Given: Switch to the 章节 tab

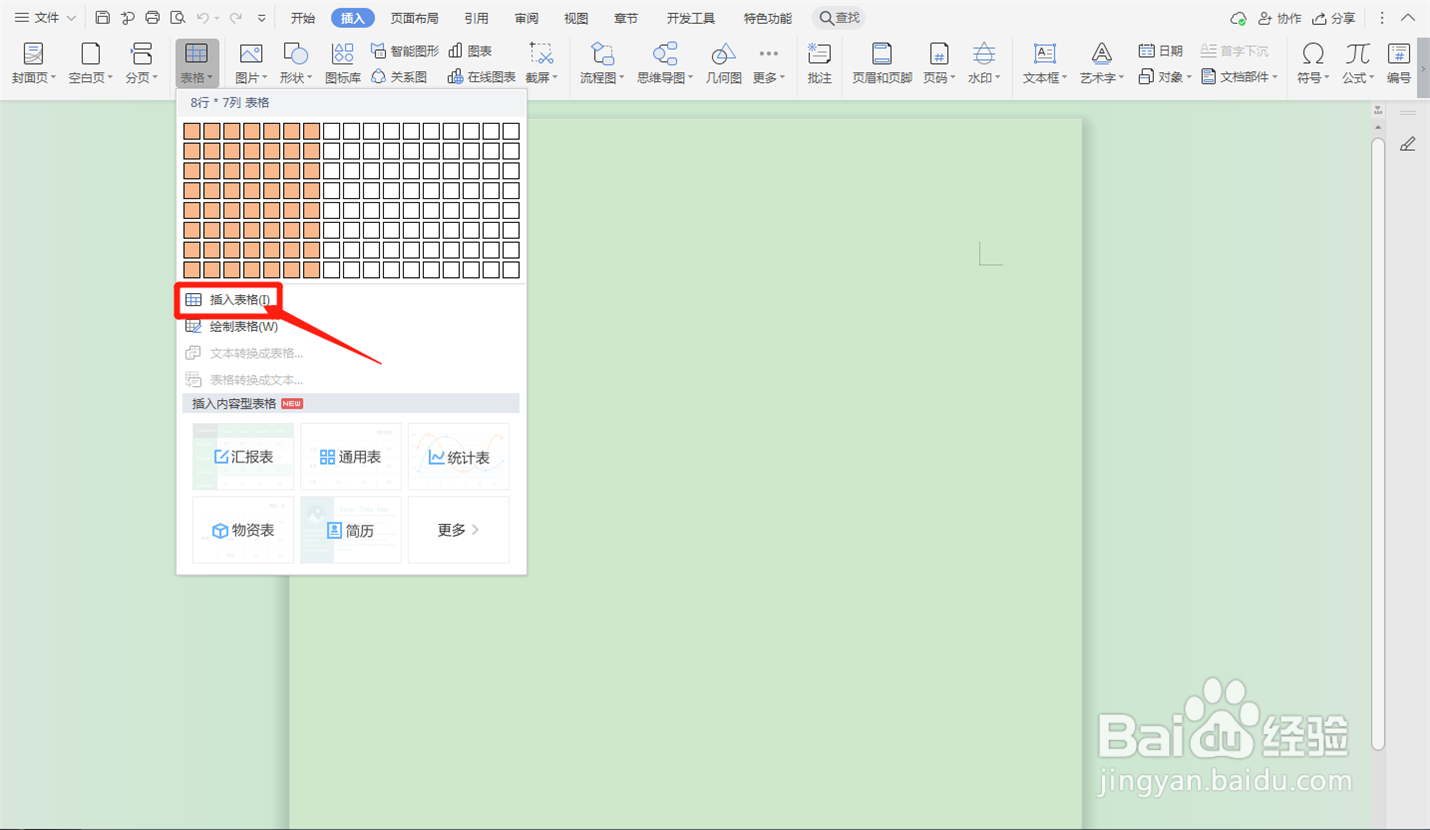Looking at the screenshot, I should [627, 18].
